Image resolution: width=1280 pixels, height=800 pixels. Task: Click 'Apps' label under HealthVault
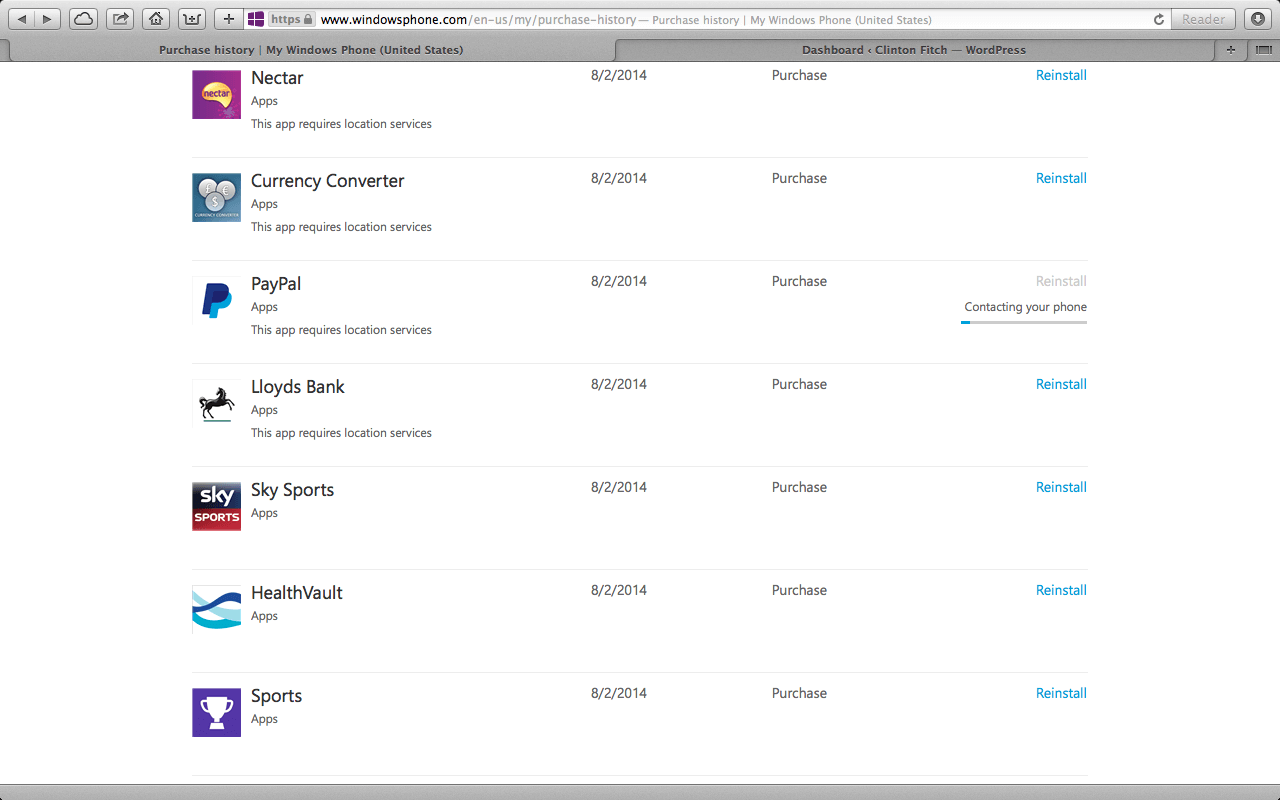[x=264, y=616]
